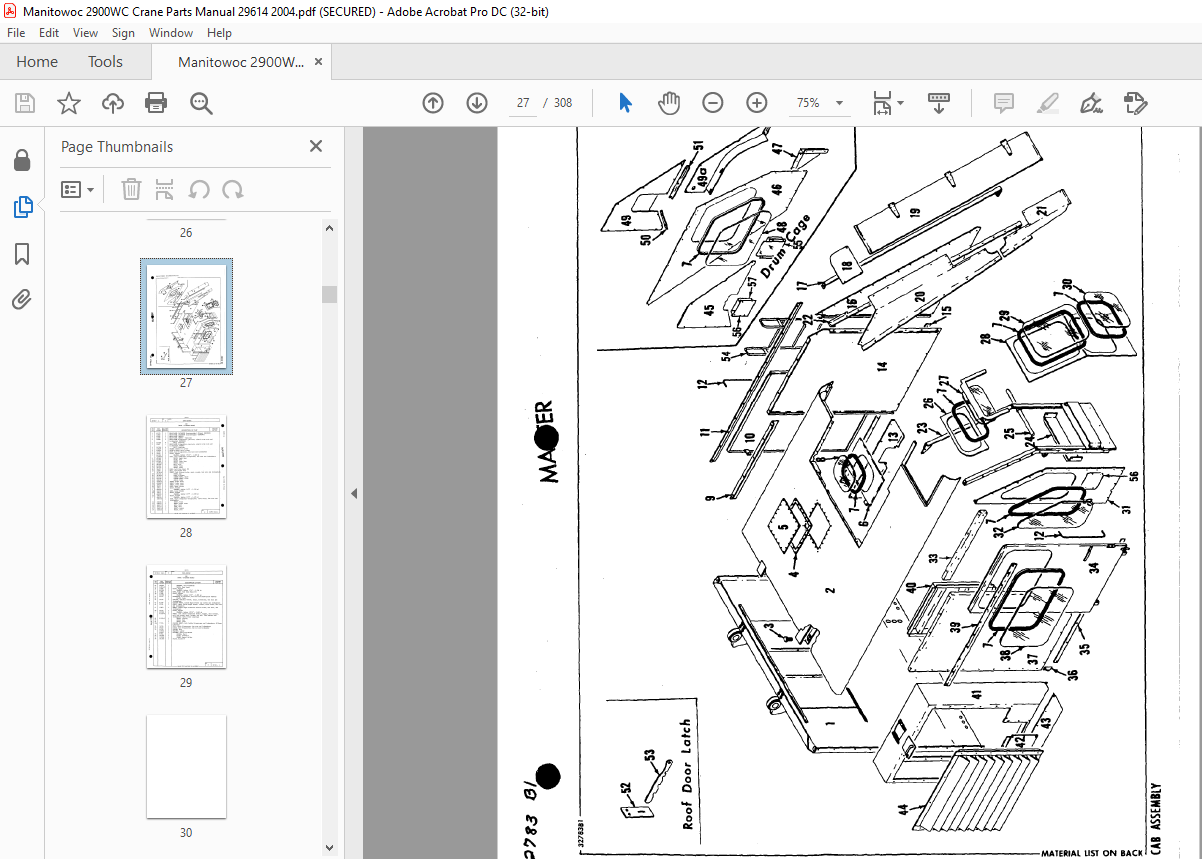Select the page 27 thumbnail

click(186, 317)
